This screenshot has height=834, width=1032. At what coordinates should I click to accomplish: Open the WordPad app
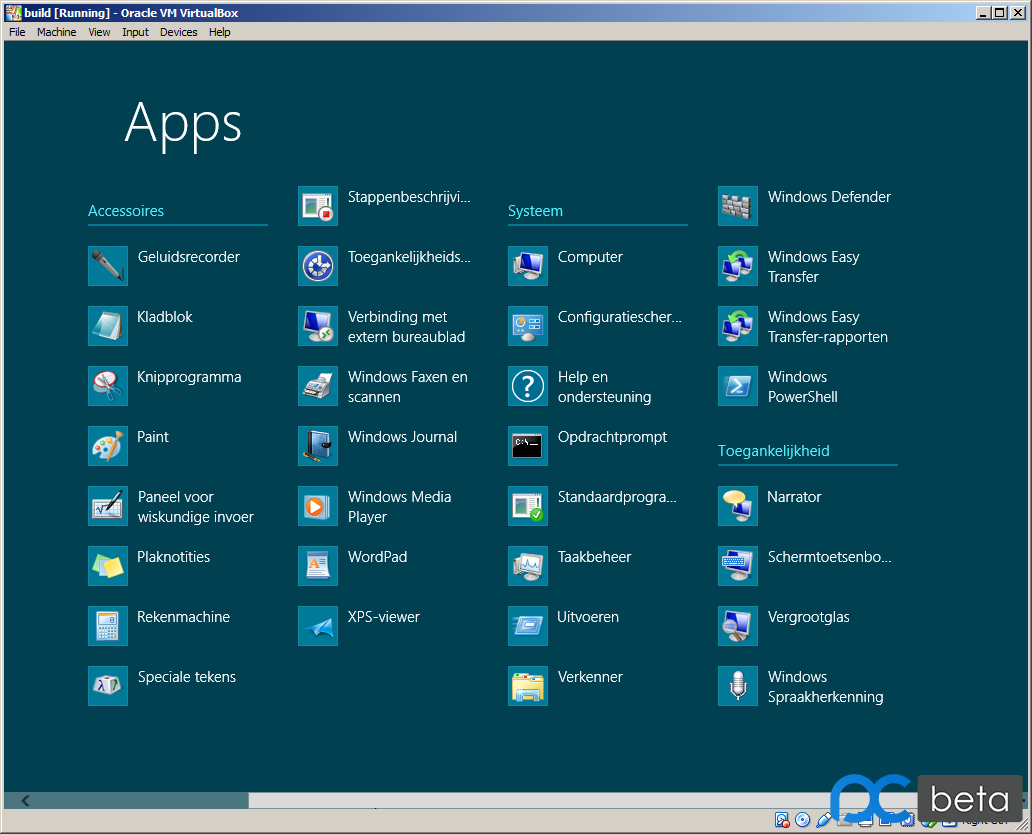318,566
